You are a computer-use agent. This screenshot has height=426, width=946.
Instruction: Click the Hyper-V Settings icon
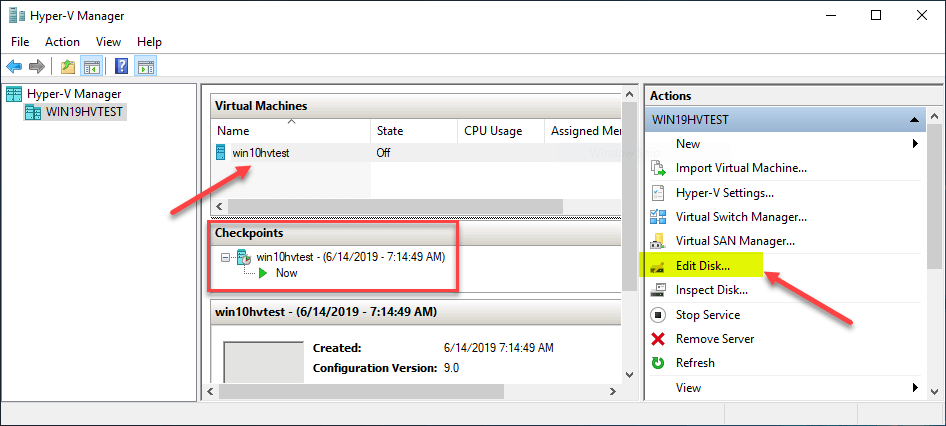(x=658, y=192)
